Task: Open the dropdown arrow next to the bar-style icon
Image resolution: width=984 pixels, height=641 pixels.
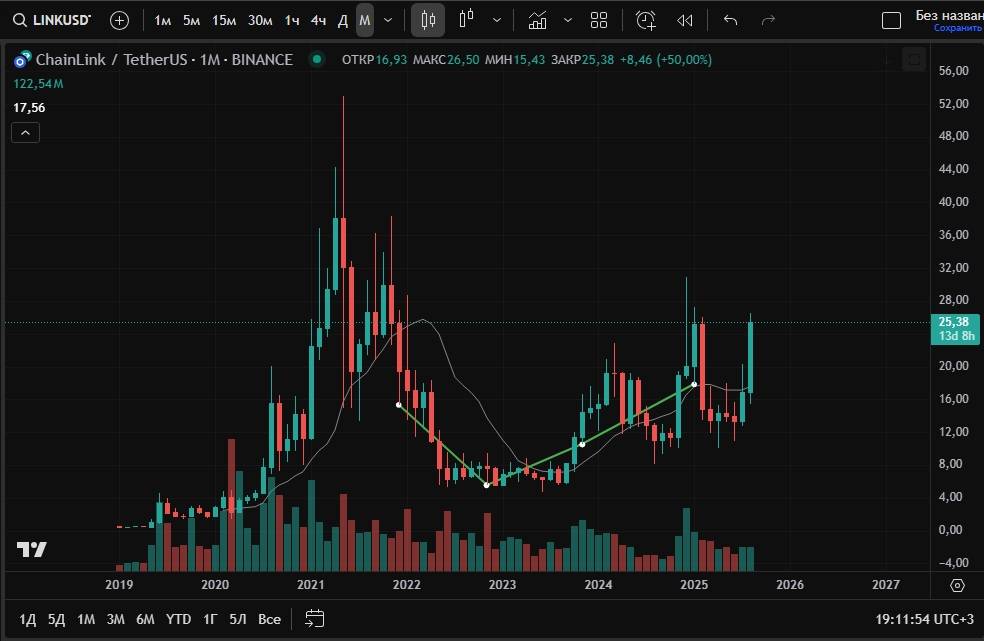Action: point(497,20)
